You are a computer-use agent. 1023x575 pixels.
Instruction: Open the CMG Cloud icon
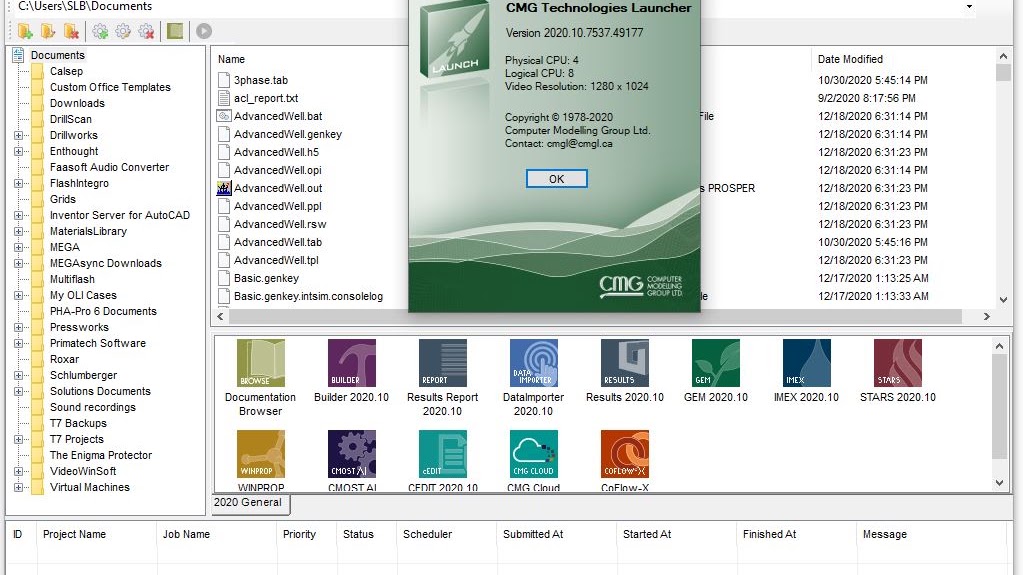[534, 454]
